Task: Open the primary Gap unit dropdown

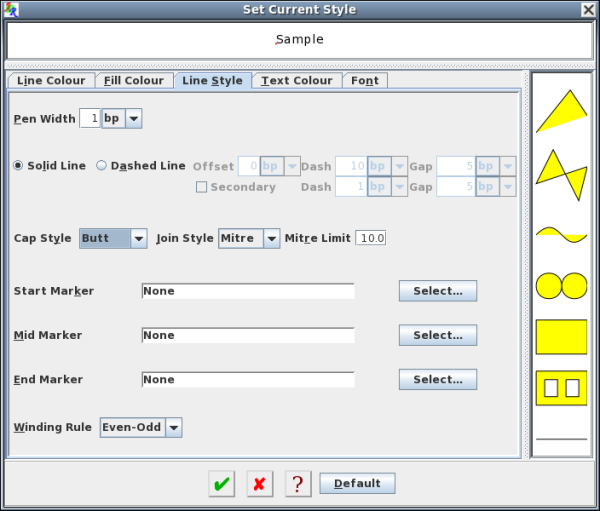Action: [x=508, y=166]
